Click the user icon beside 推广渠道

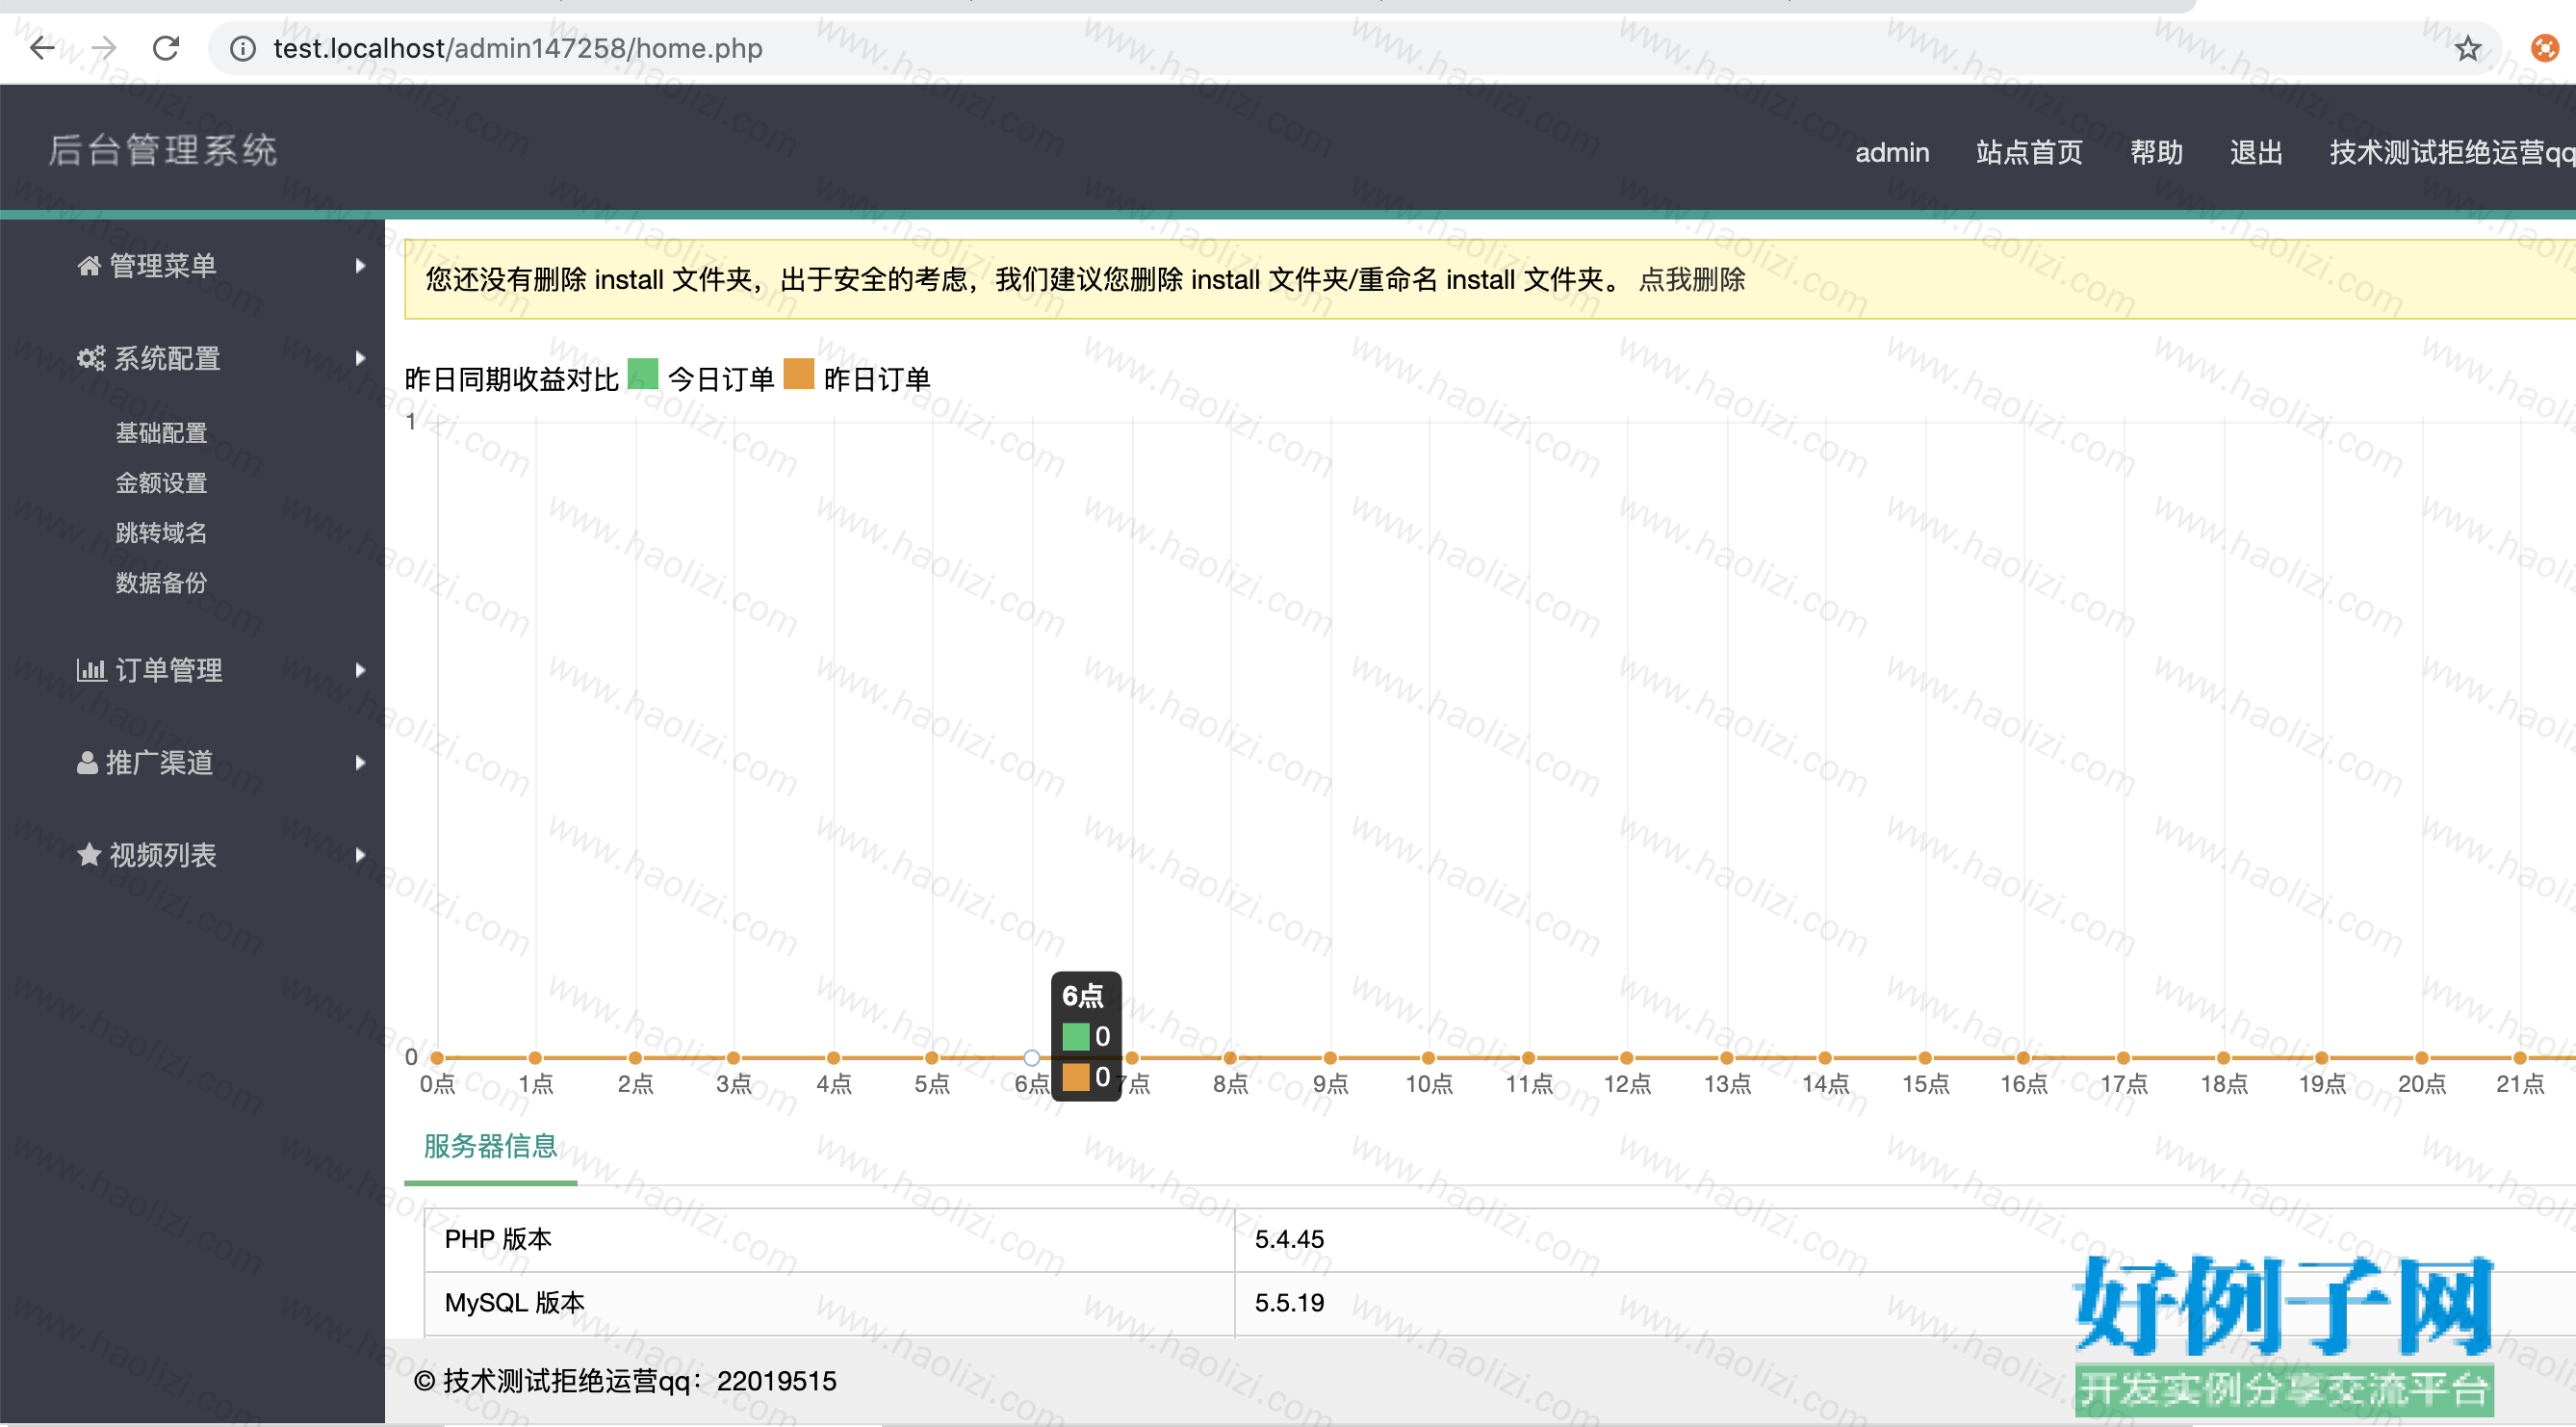tap(87, 762)
